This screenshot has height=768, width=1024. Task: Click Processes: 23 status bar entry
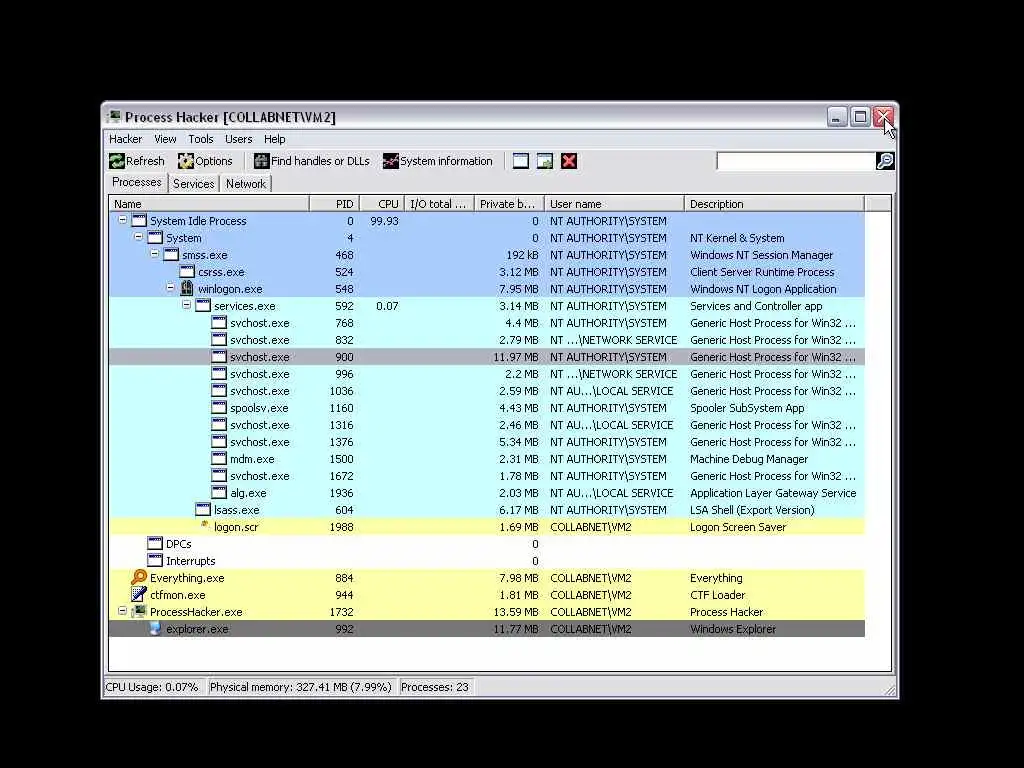tap(434, 687)
